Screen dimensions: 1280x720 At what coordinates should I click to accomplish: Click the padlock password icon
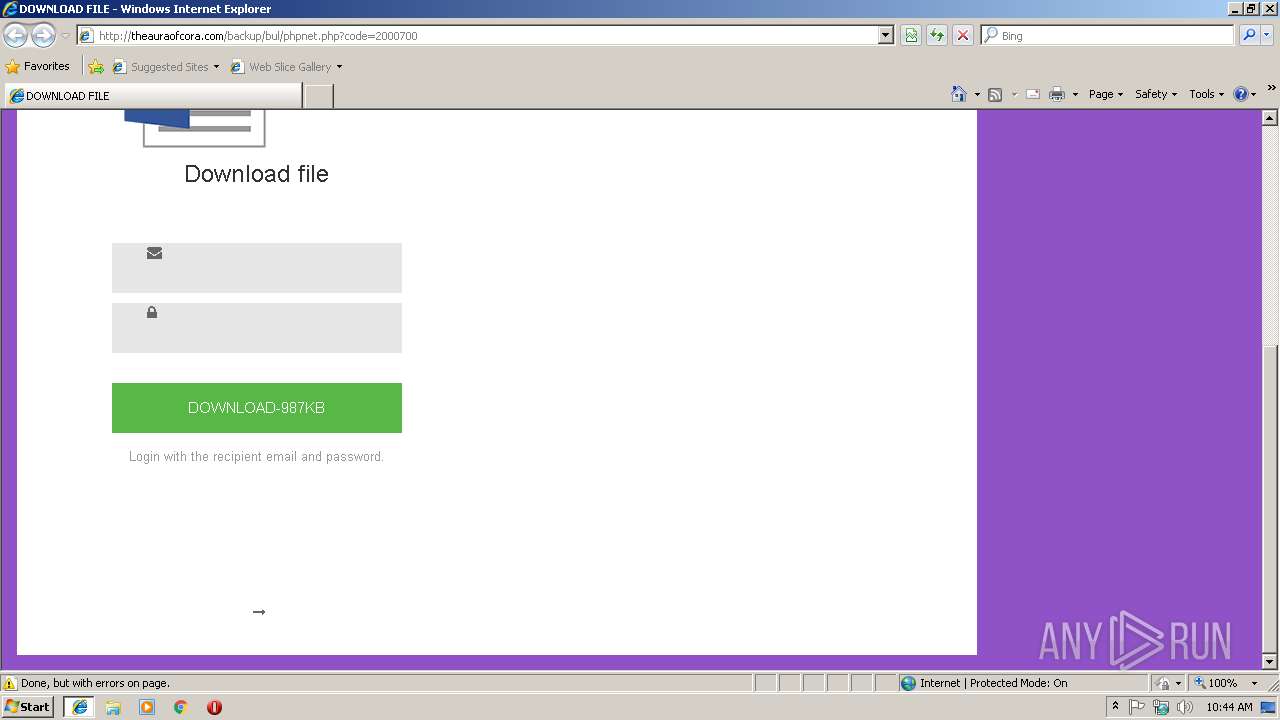click(x=152, y=312)
